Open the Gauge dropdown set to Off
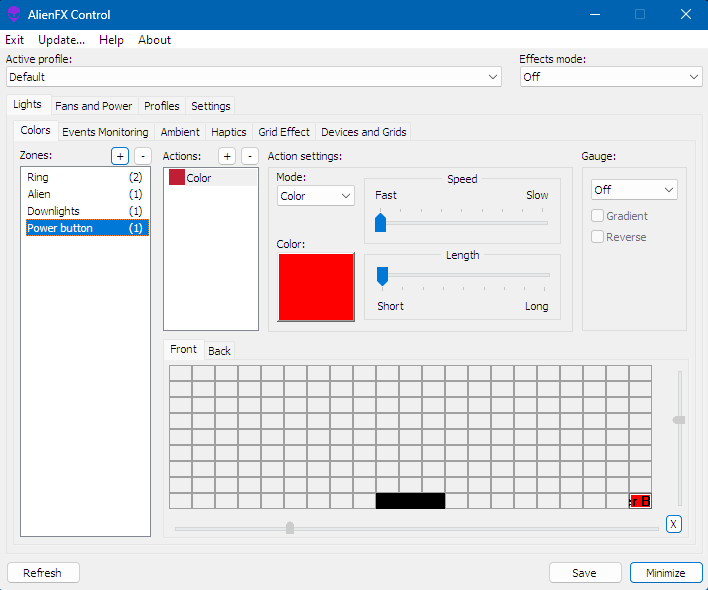The image size is (708, 590). point(634,190)
